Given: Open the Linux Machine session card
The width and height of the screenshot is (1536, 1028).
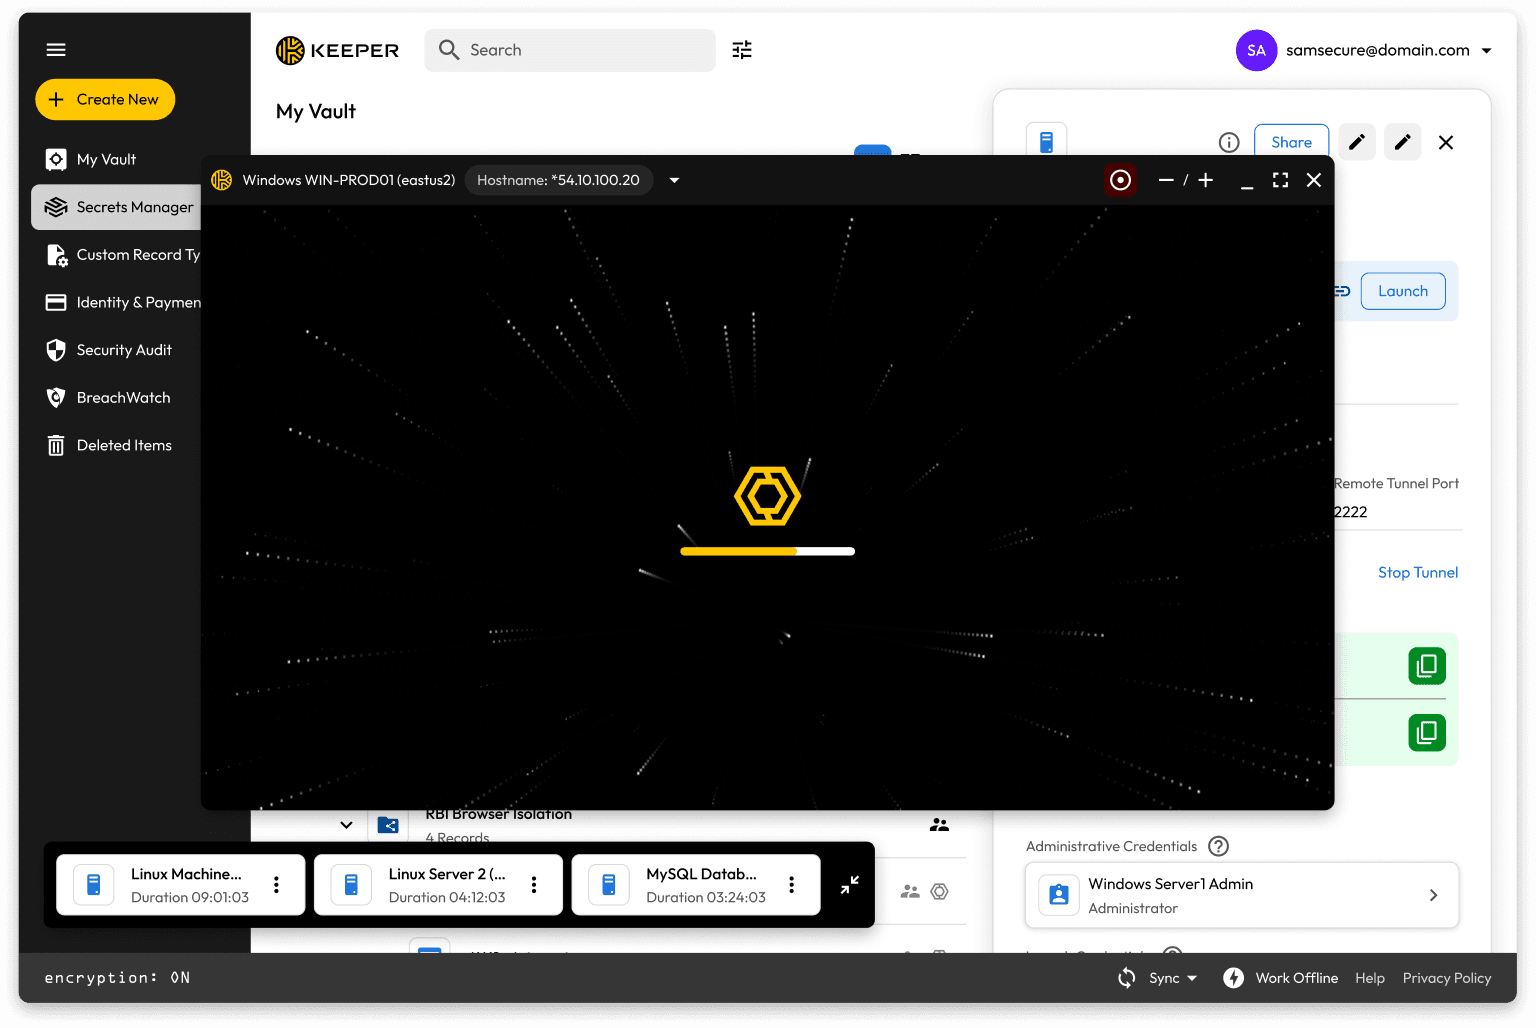Looking at the screenshot, I should pyautogui.click(x=180, y=885).
